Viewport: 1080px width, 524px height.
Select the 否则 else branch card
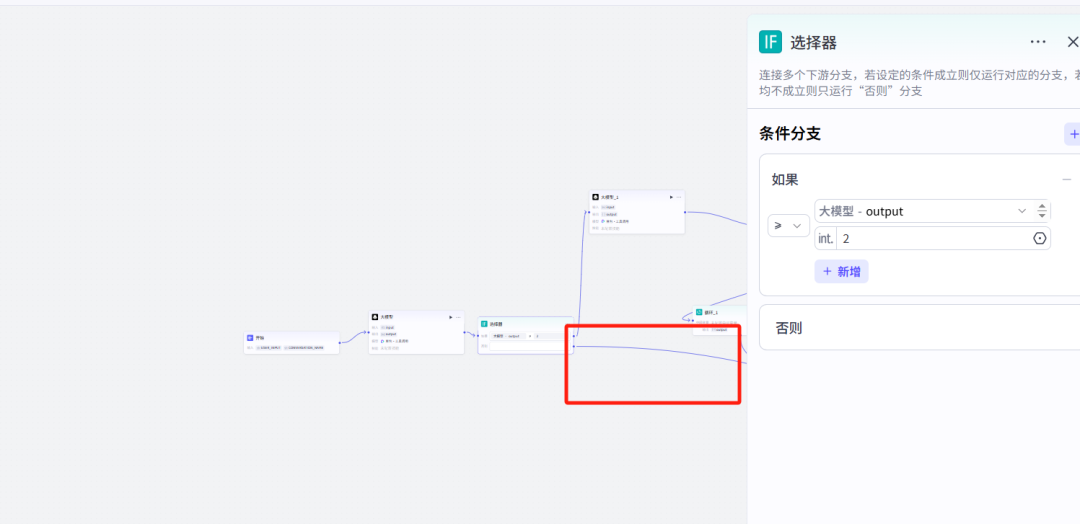point(920,328)
